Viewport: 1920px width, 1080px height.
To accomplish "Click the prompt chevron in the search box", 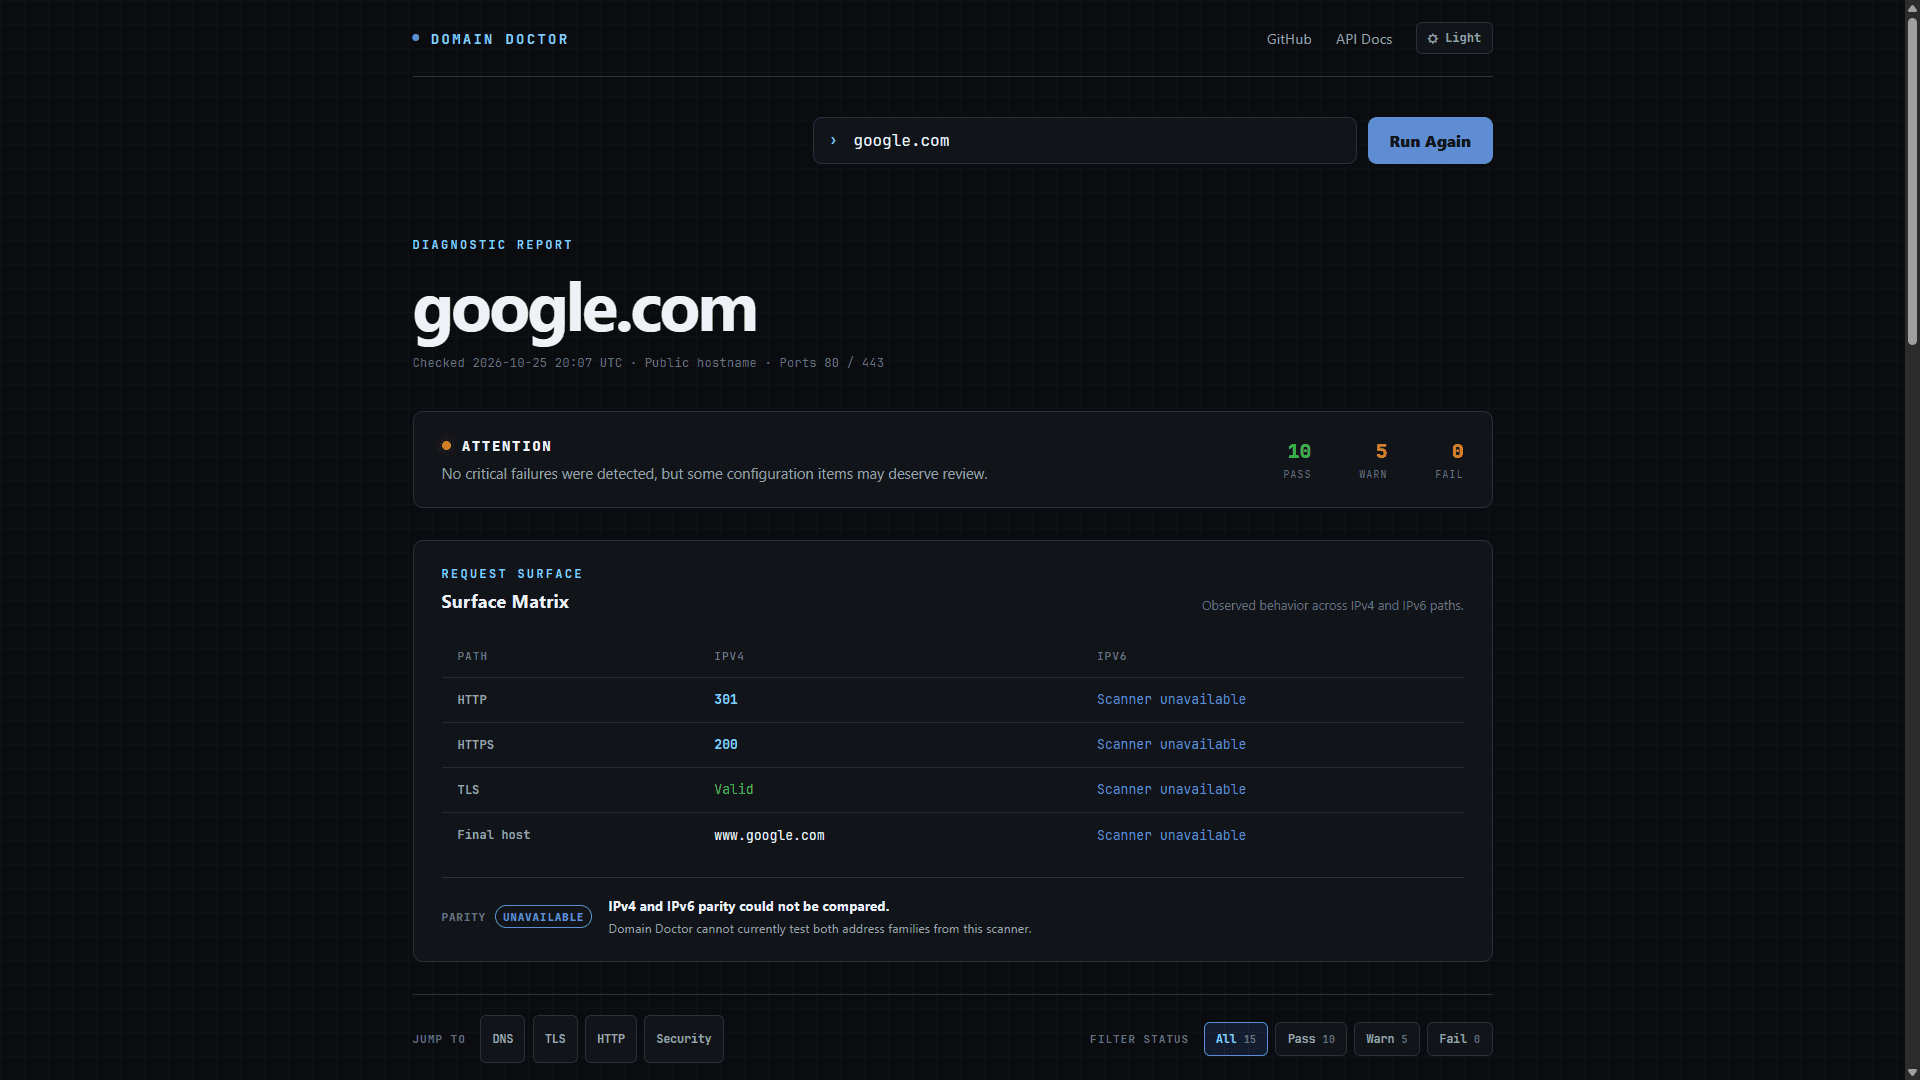I will [x=833, y=141].
